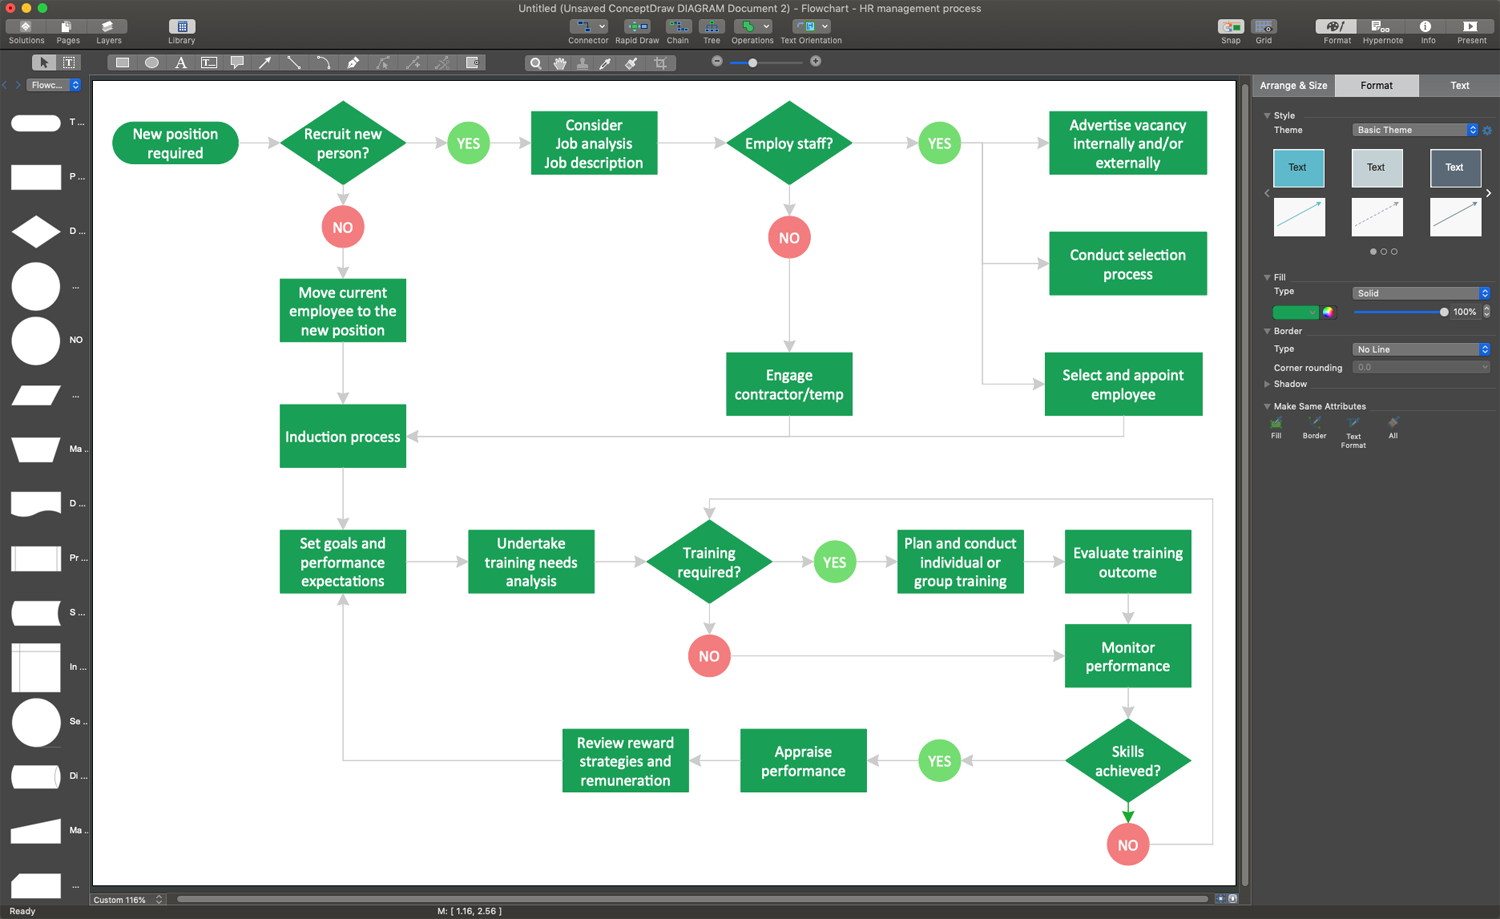Screen dimensions: 1500x919
Task: Open the Hypernote panel
Action: (x=1382, y=32)
